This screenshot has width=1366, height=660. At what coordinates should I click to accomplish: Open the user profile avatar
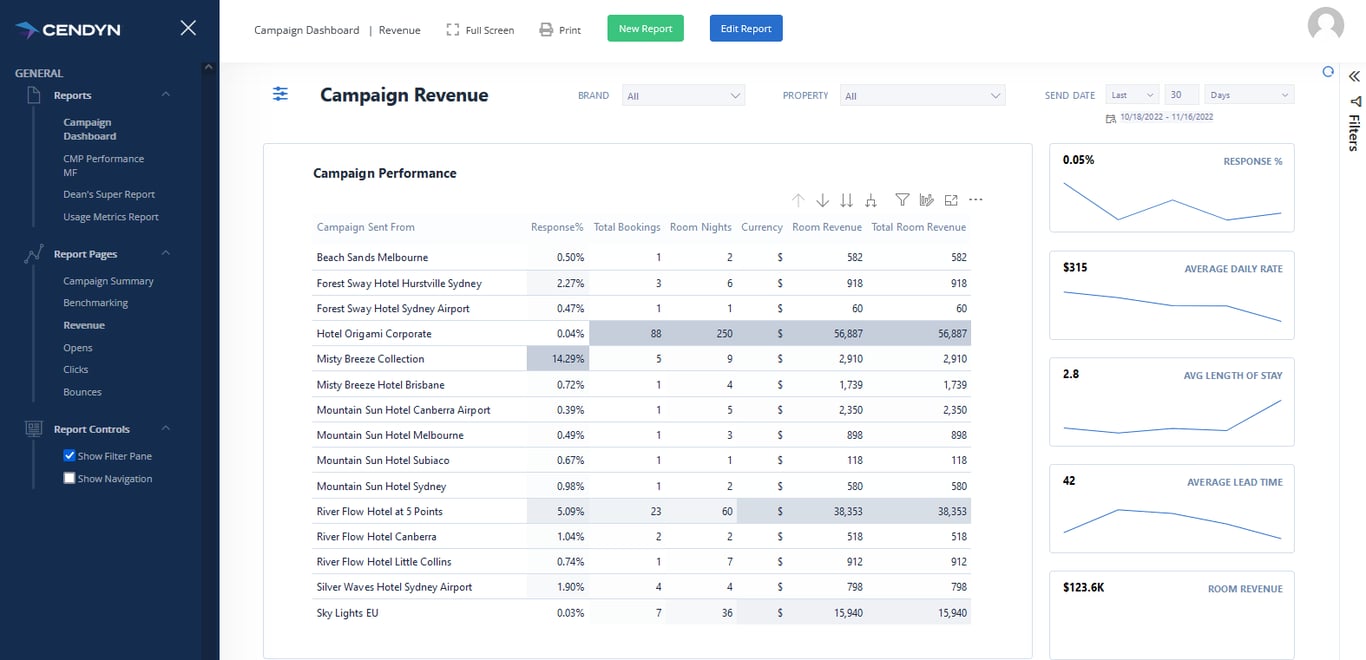[x=1326, y=25]
